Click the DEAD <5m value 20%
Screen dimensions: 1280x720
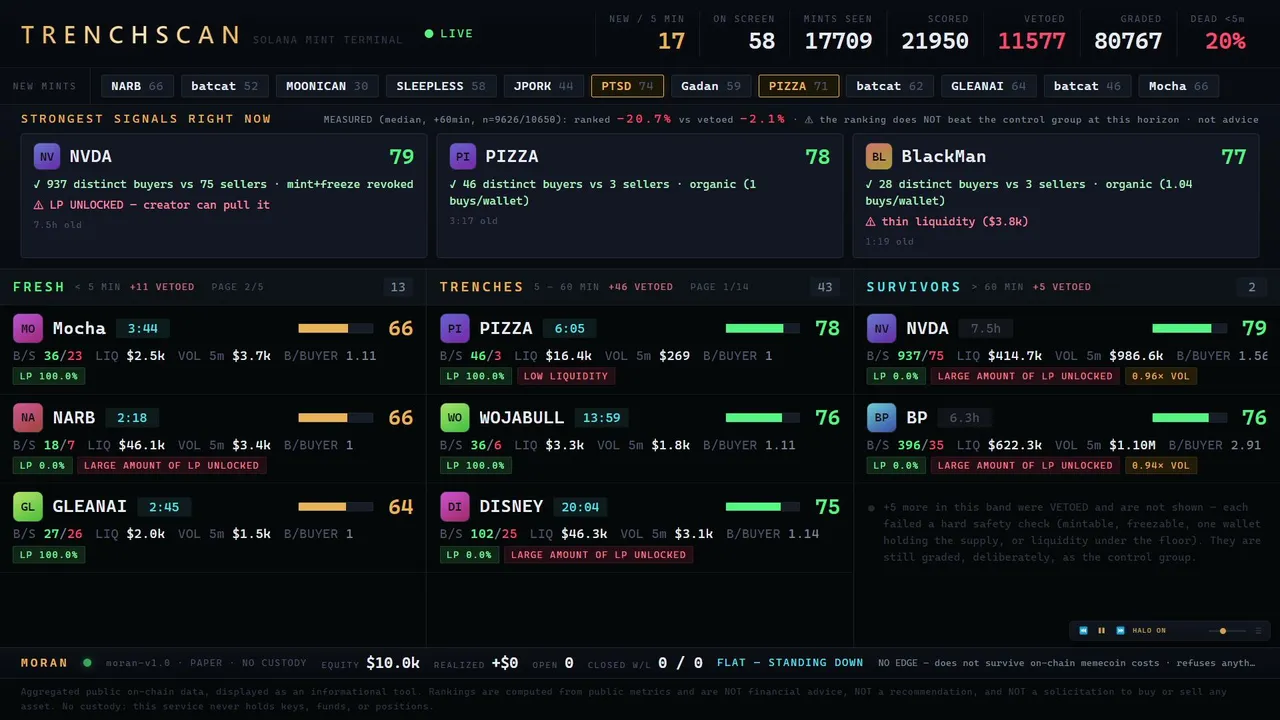click(1225, 41)
